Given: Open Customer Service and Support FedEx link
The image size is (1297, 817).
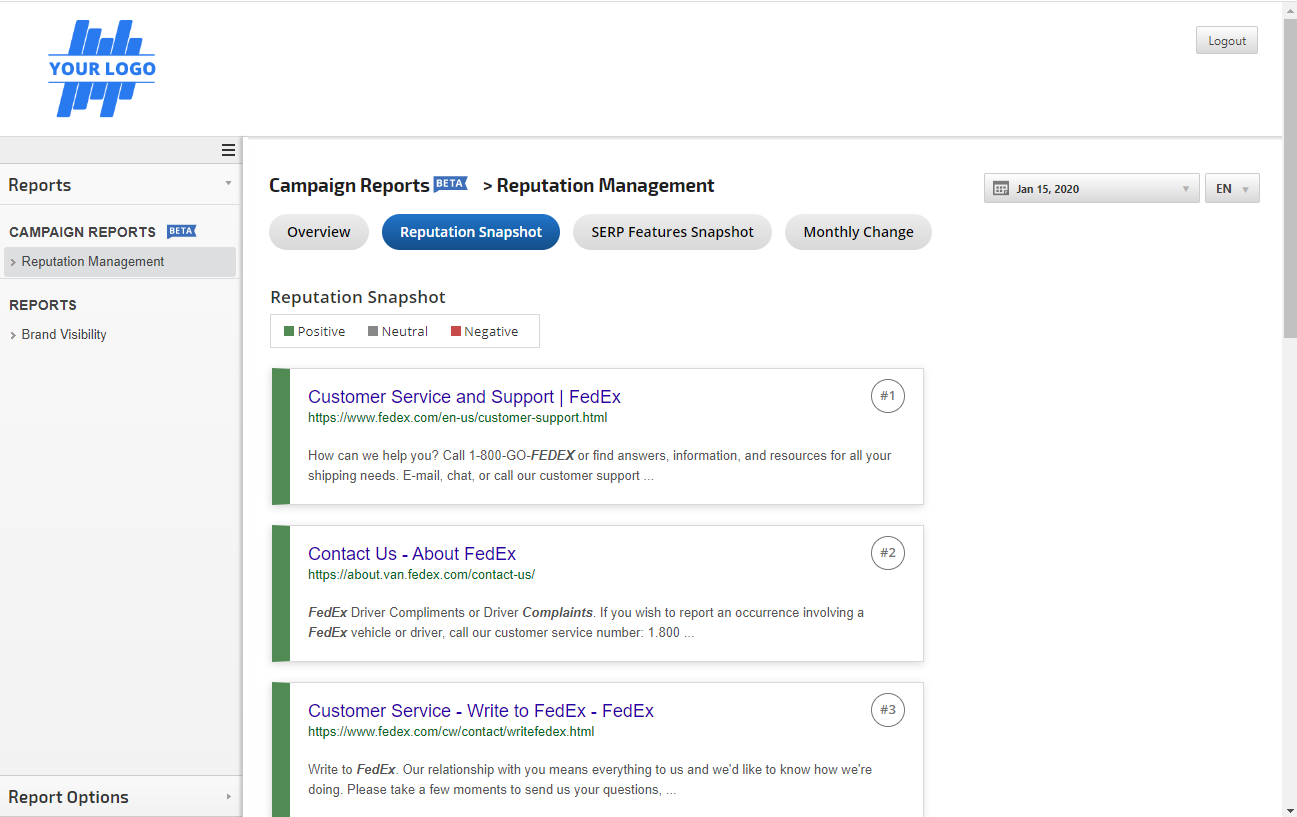Looking at the screenshot, I should point(464,397).
